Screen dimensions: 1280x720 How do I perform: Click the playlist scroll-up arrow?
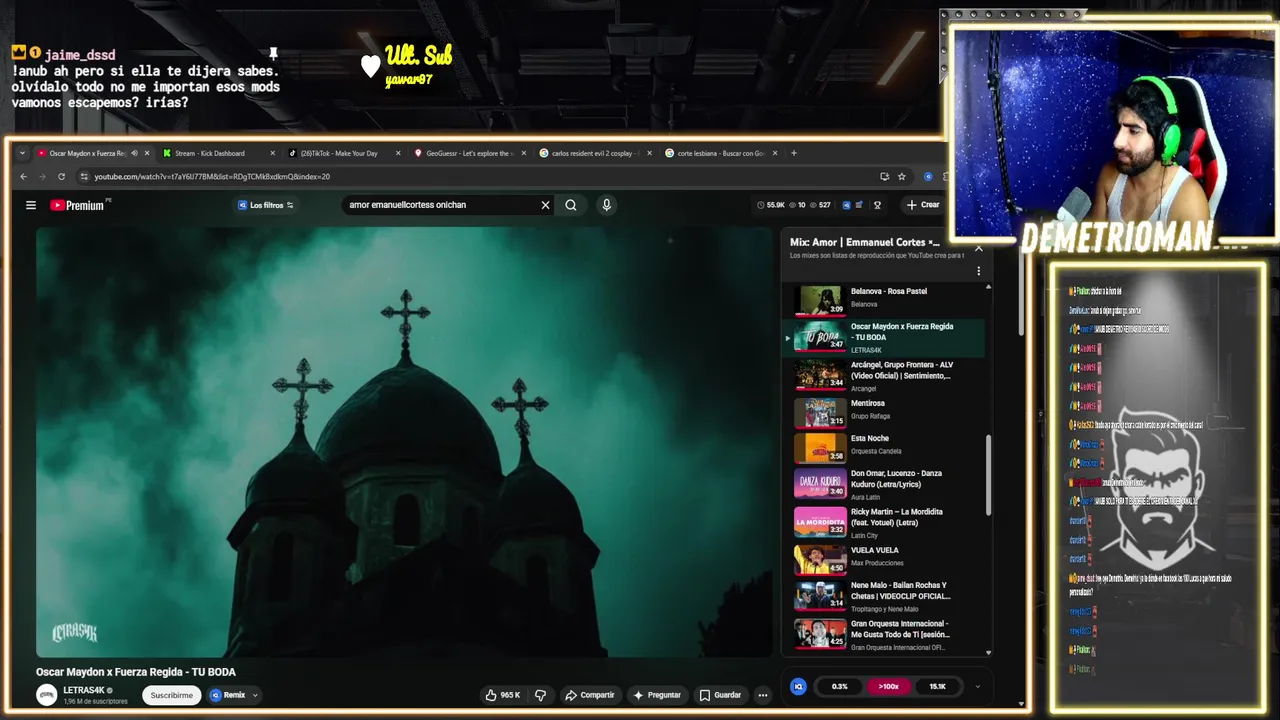(x=989, y=288)
